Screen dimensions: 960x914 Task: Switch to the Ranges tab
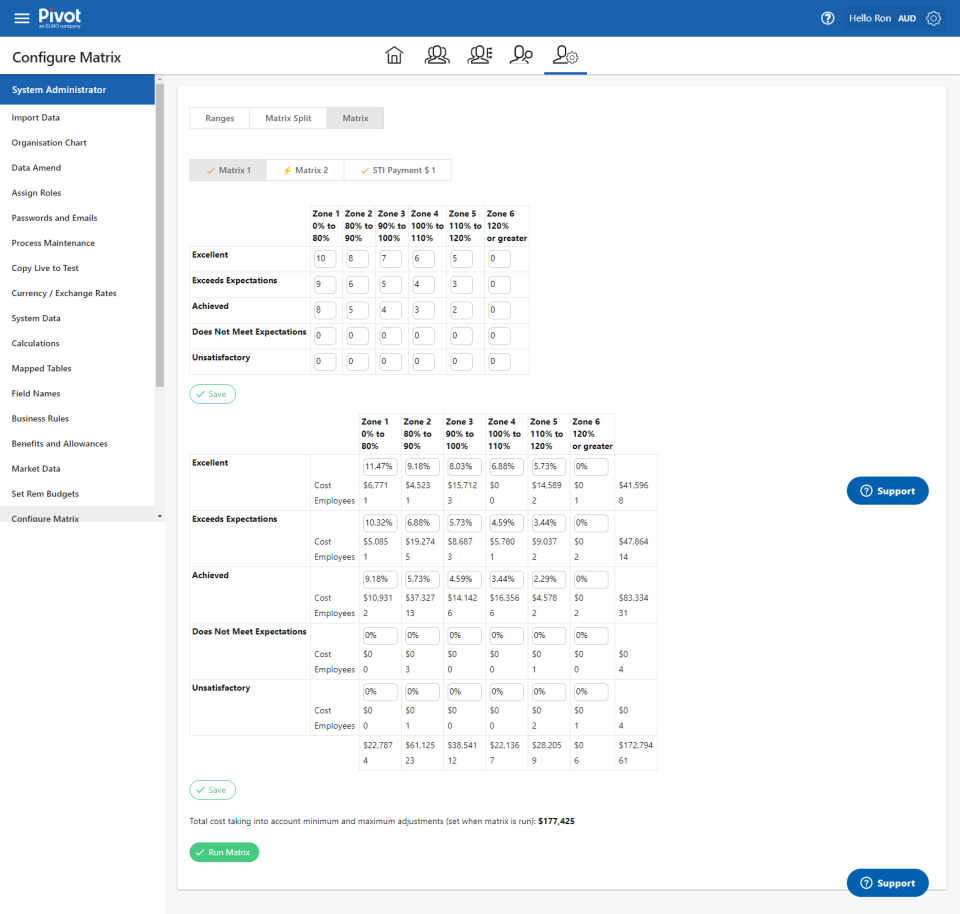click(x=219, y=117)
